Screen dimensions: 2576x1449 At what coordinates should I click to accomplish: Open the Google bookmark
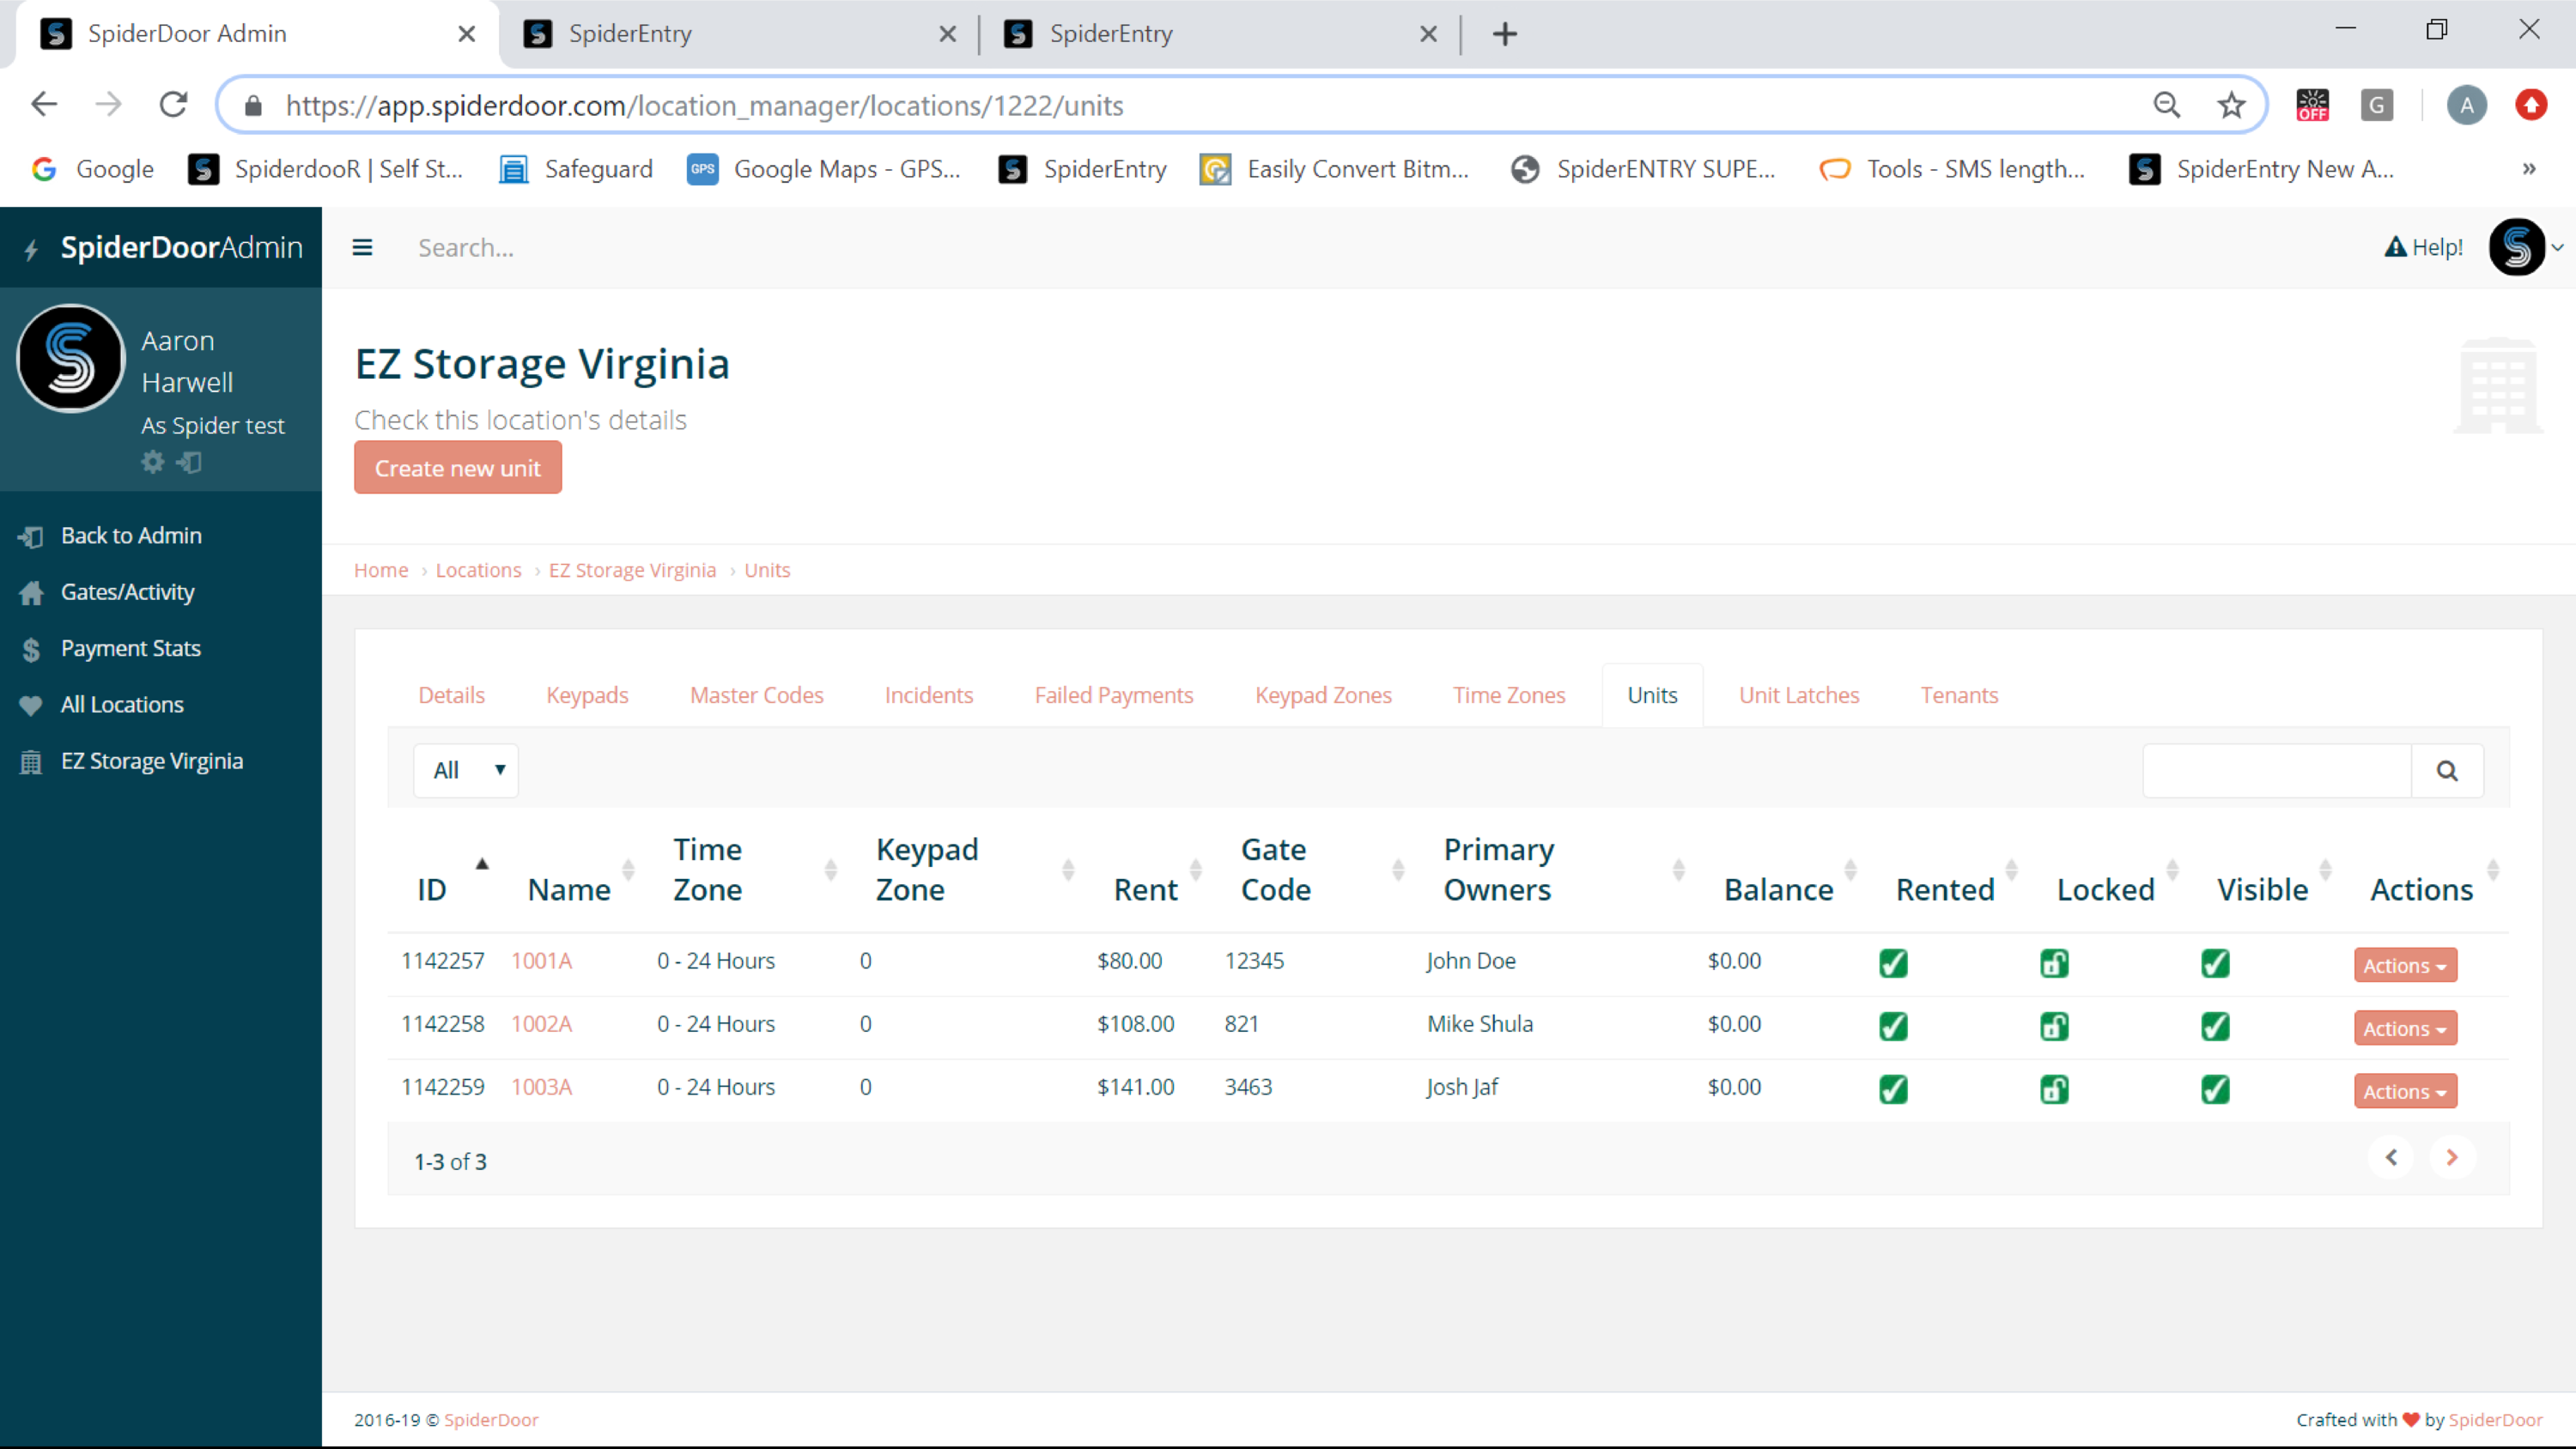click(x=92, y=169)
